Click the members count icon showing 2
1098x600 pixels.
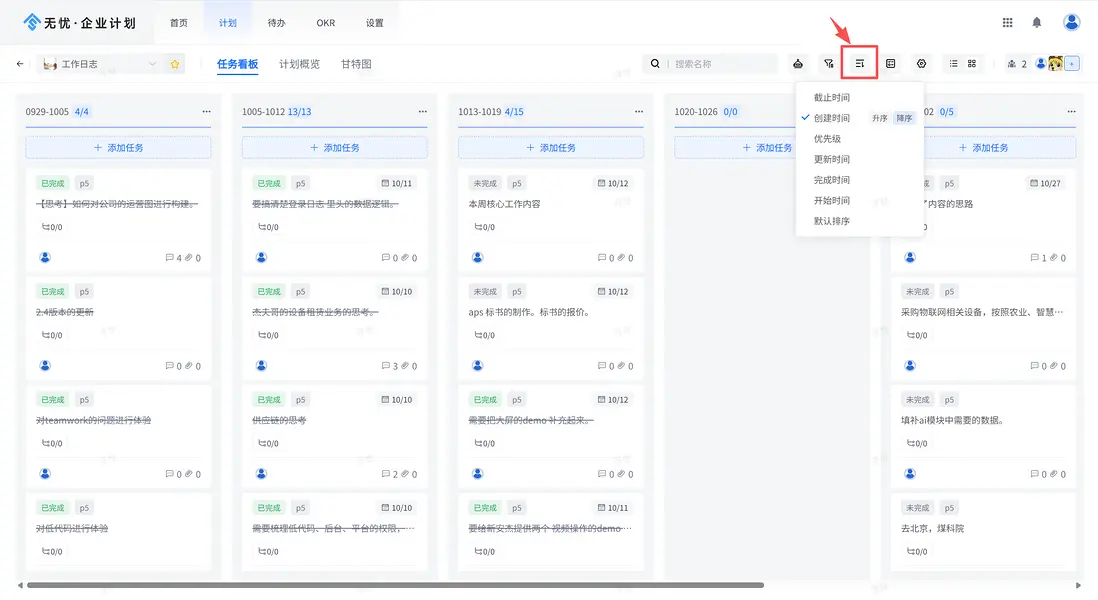(x=1017, y=64)
